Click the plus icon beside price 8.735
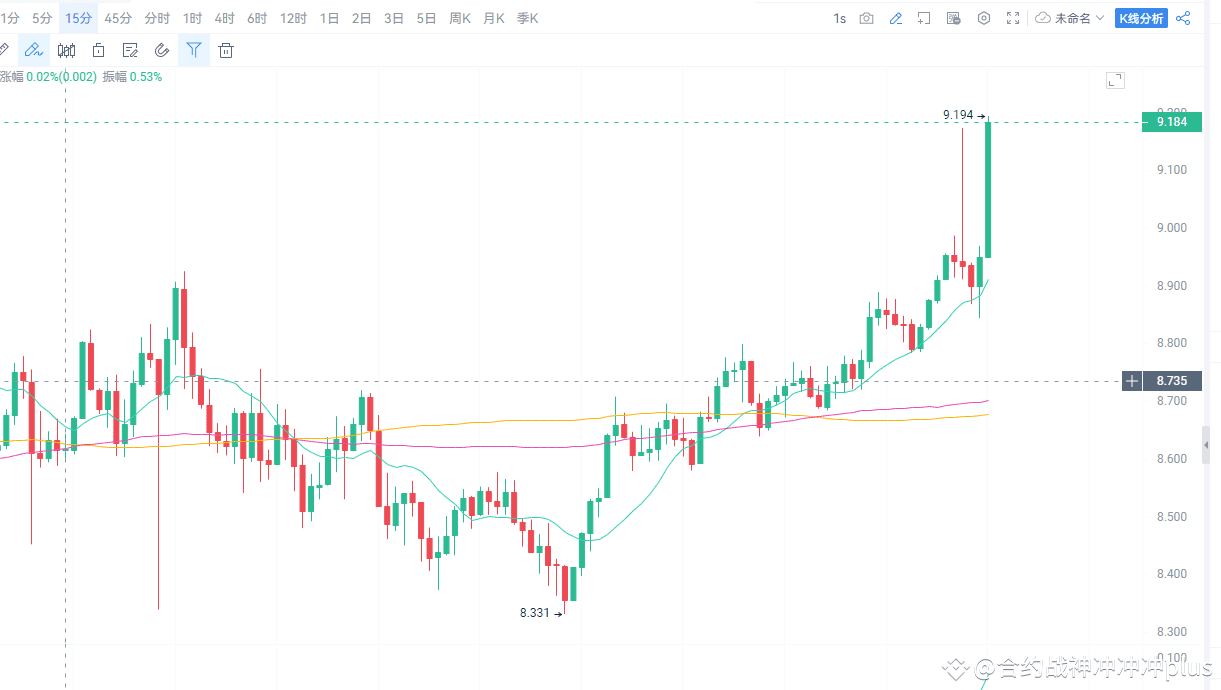The width and height of the screenshot is (1221, 690). (1131, 381)
